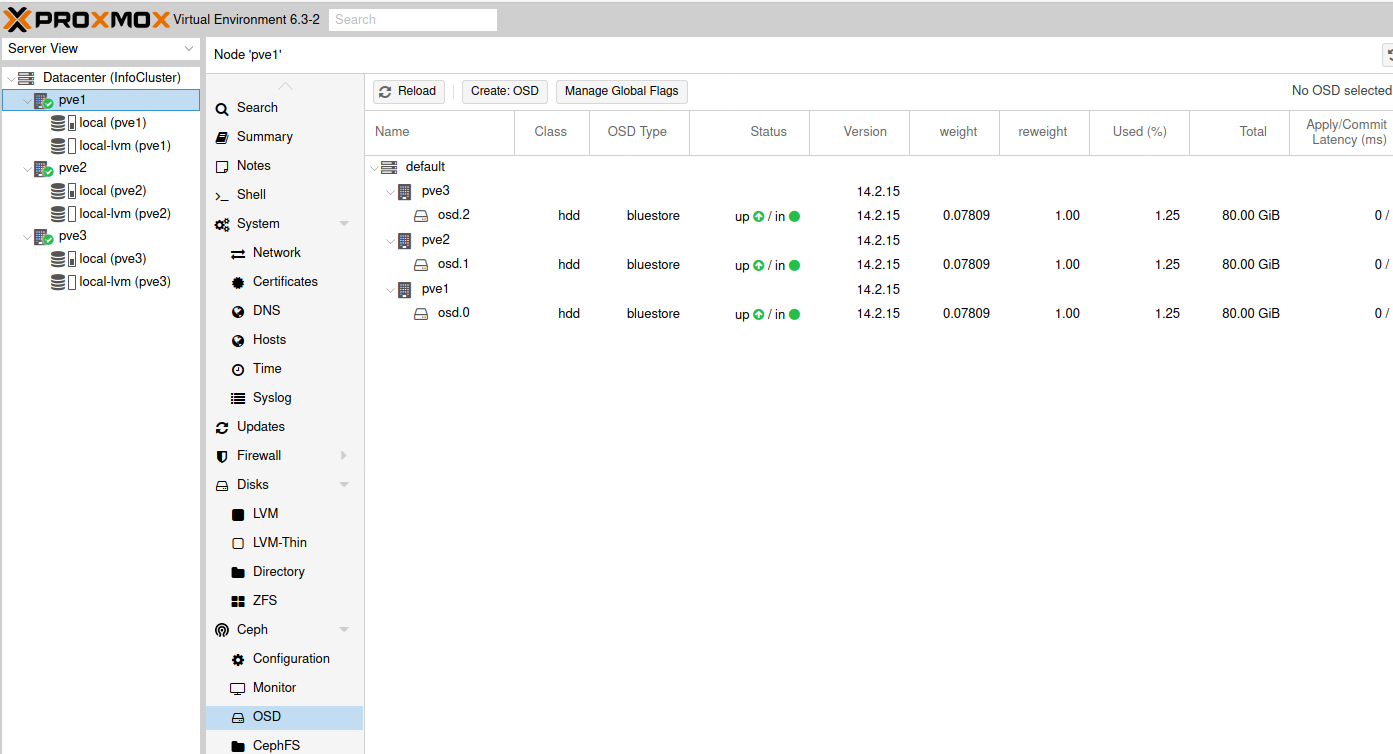Click the Firewall shield icon
The image size is (1393, 754).
tap(222, 456)
